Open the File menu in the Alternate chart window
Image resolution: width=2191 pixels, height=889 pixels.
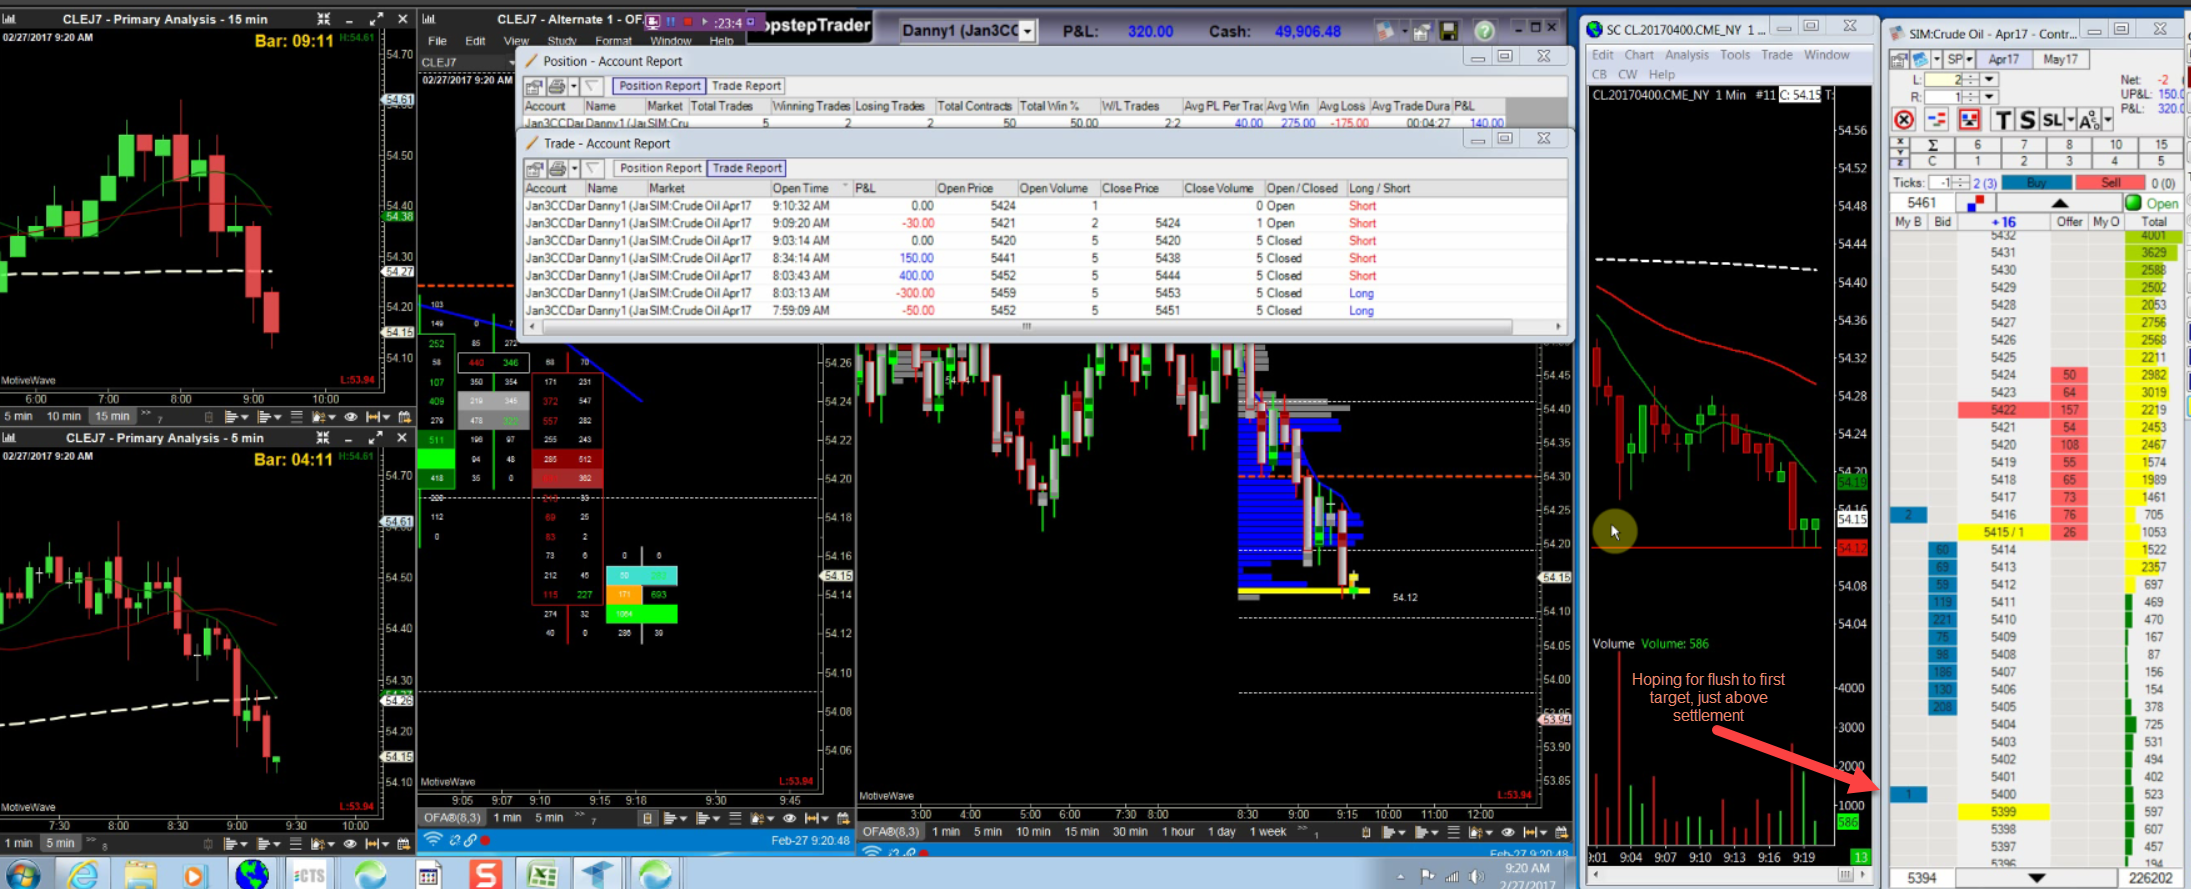pyautogui.click(x=437, y=41)
